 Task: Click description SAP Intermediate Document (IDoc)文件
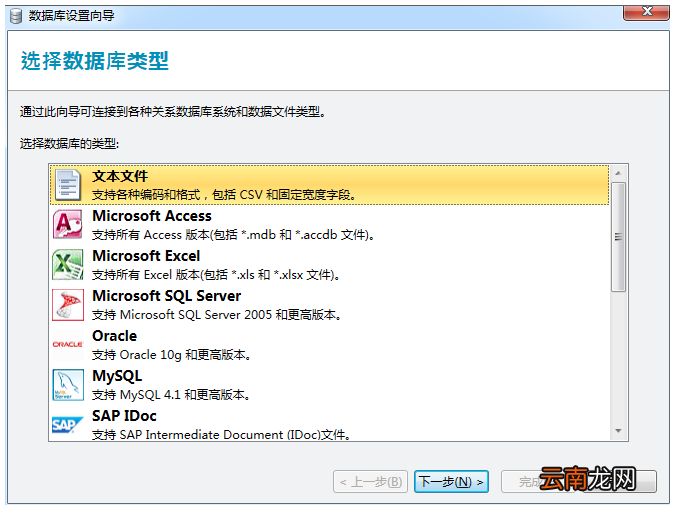pos(221,434)
